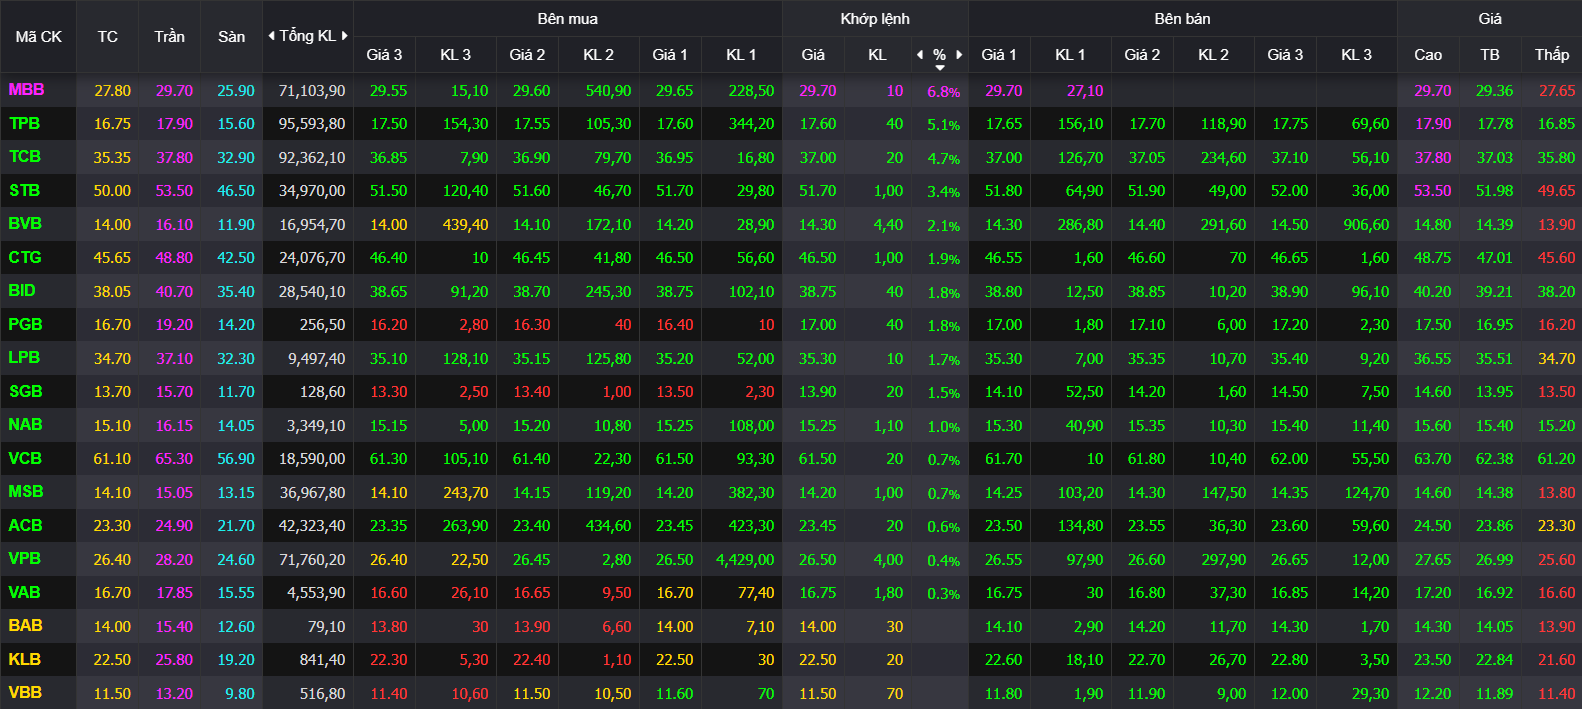The image size is (1582, 709).
Task: Open stock symbol TPB
Action: (24, 124)
